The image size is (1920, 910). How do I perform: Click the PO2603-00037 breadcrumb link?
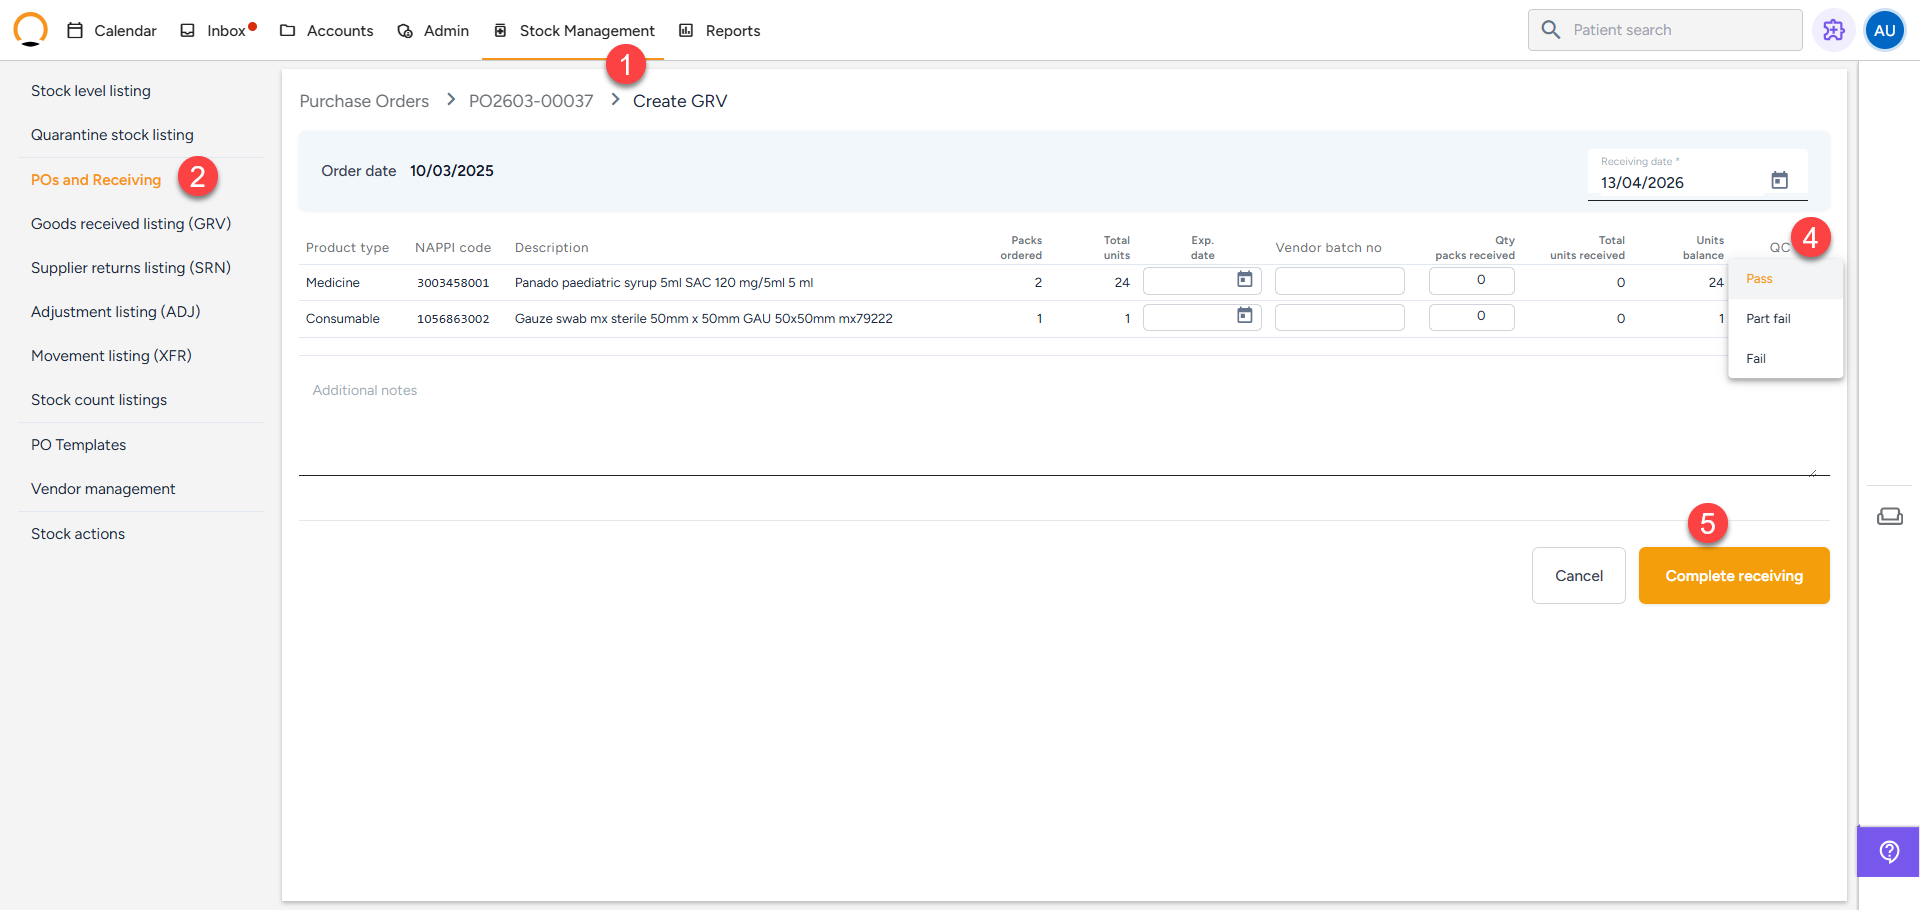tap(530, 101)
